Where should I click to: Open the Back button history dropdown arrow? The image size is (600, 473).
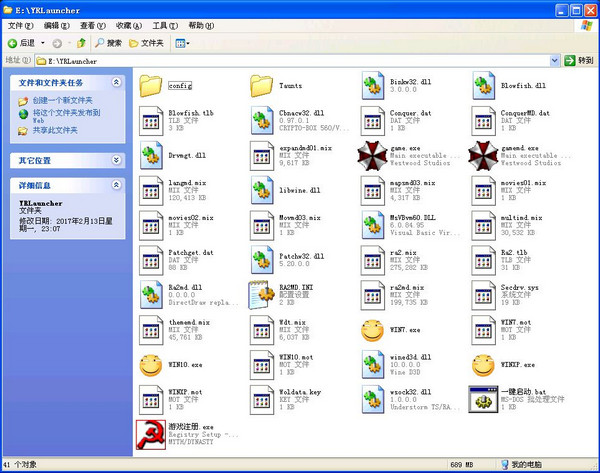point(43,43)
